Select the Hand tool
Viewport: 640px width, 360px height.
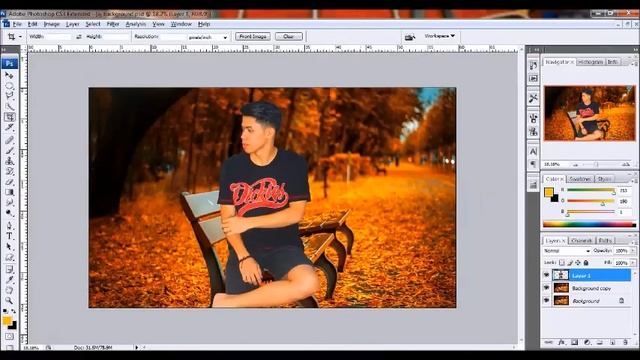pos(9,290)
